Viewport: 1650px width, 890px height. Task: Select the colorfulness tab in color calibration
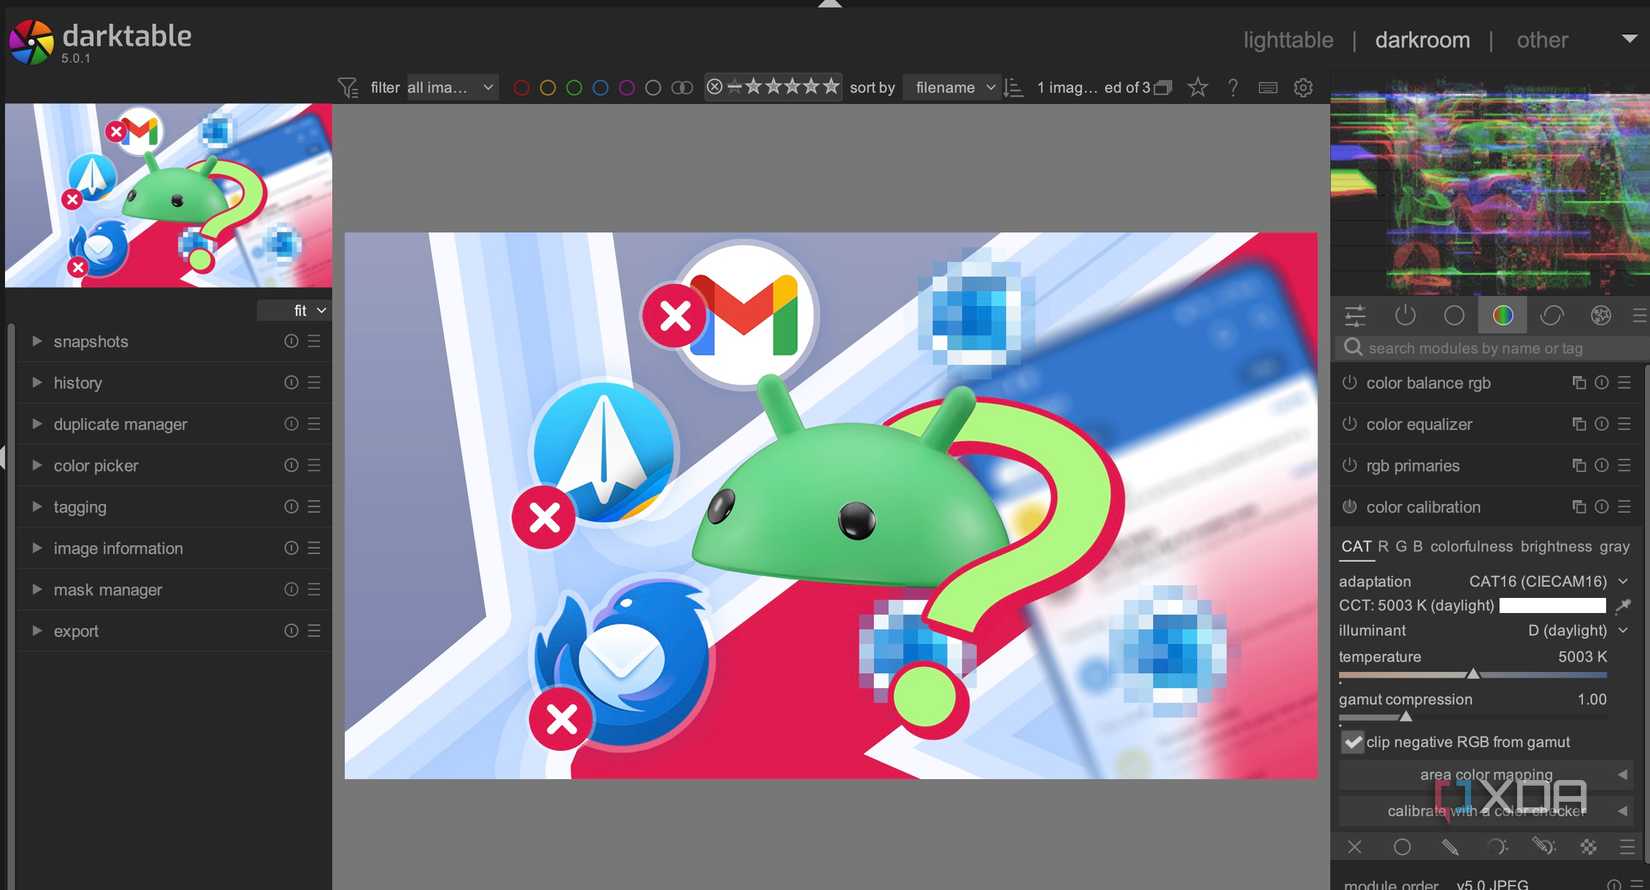[x=1471, y=547]
